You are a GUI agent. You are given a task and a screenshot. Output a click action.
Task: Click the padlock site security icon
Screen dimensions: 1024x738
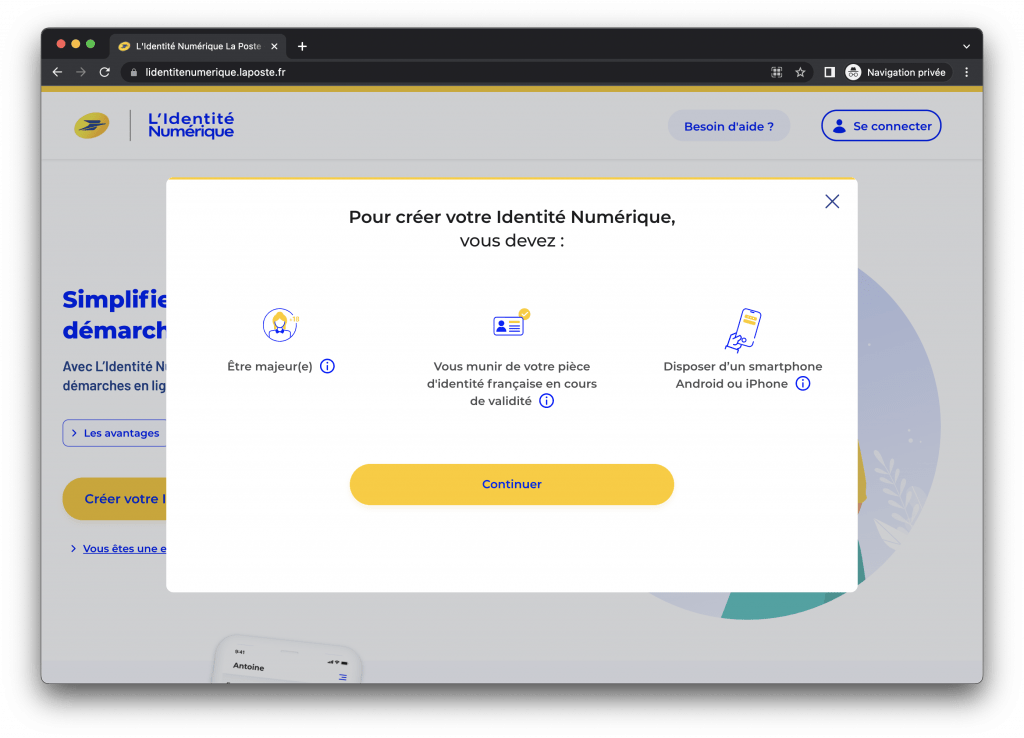133,72
